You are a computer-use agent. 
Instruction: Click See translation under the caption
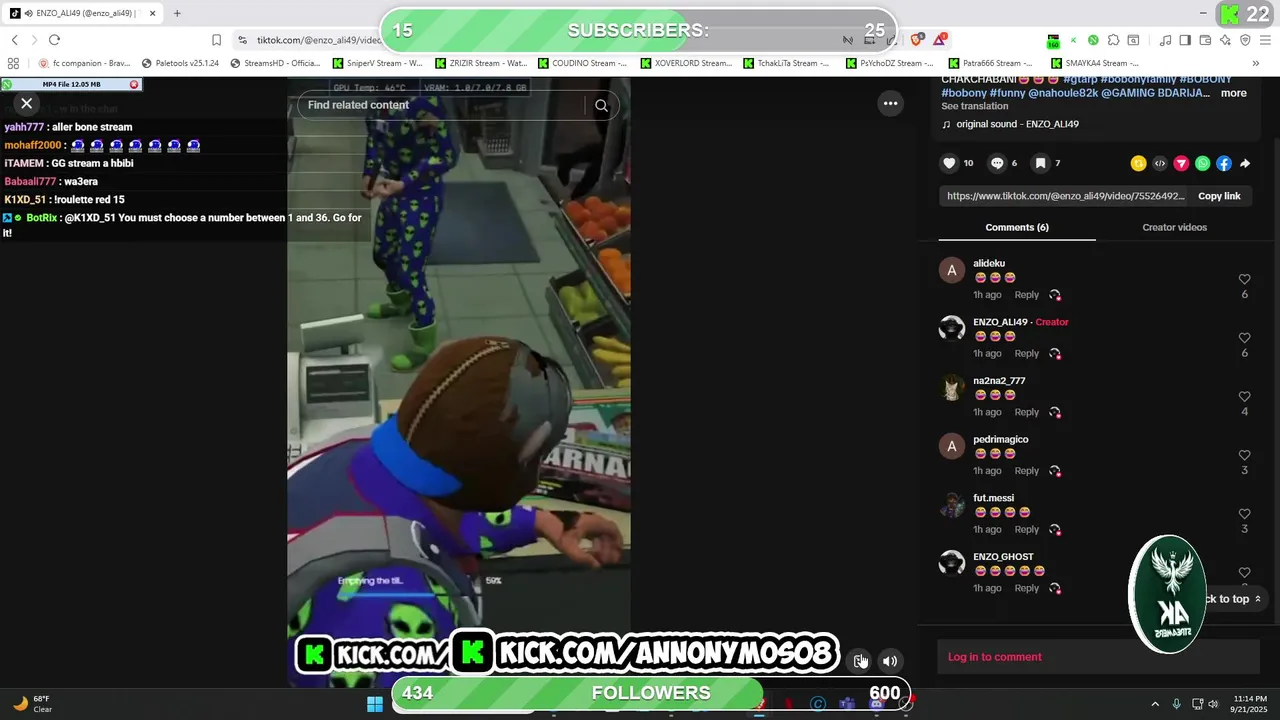pos(975,106)
